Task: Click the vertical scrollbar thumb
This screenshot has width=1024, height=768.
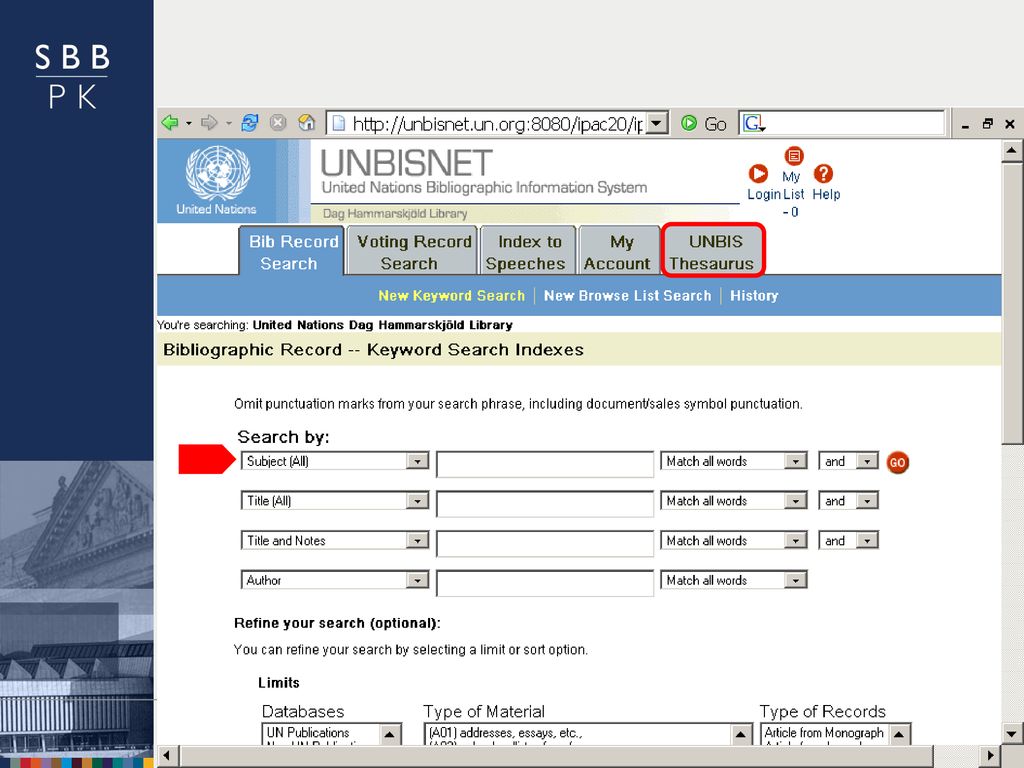Action: point(1012,302)
